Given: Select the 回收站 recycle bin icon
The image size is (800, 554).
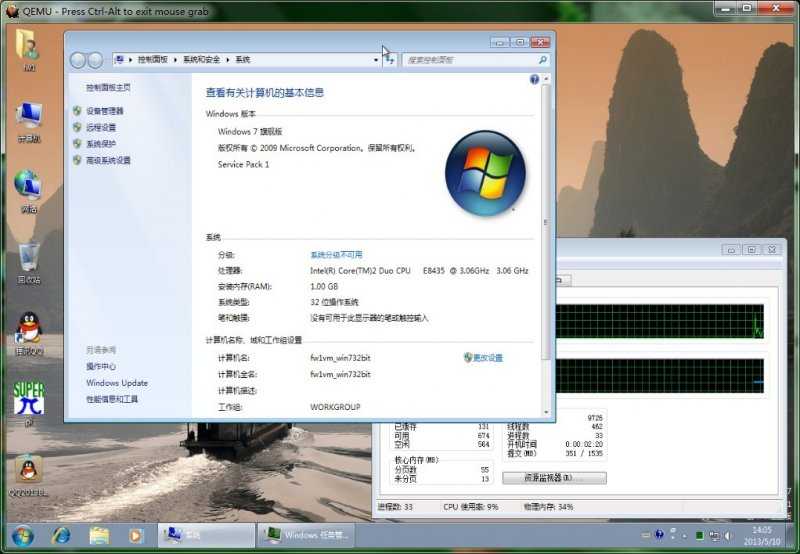Looking at the screenshot, I should pos(29,262).
